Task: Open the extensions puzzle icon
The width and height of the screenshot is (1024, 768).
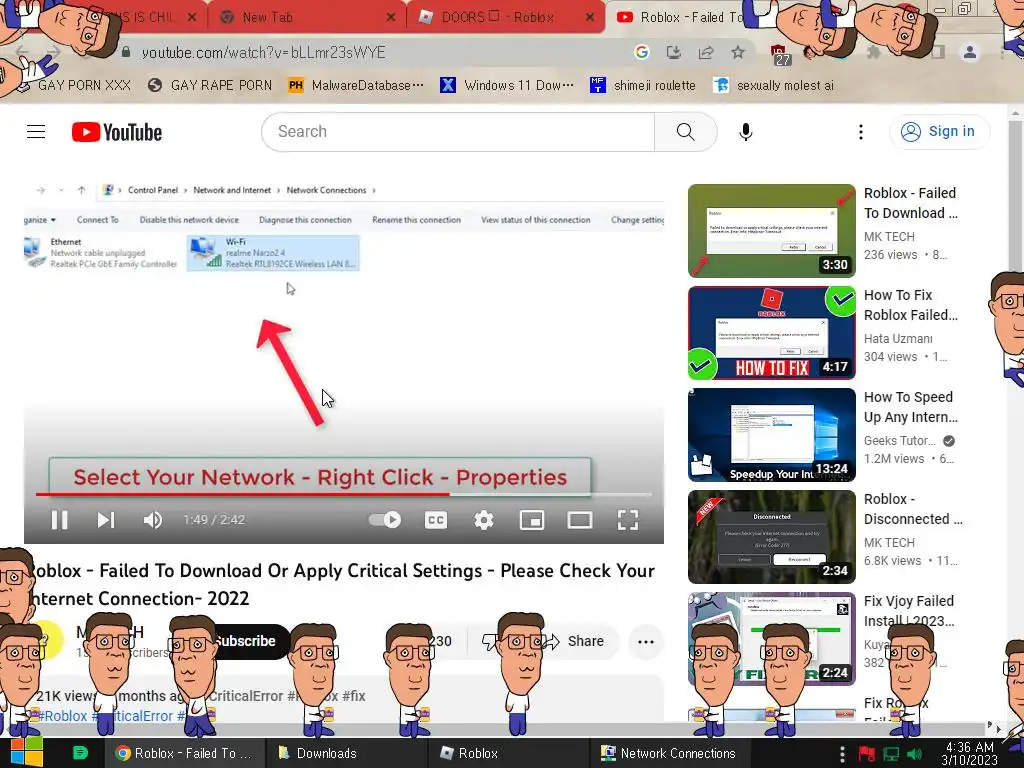Action: tap(873, 52)
